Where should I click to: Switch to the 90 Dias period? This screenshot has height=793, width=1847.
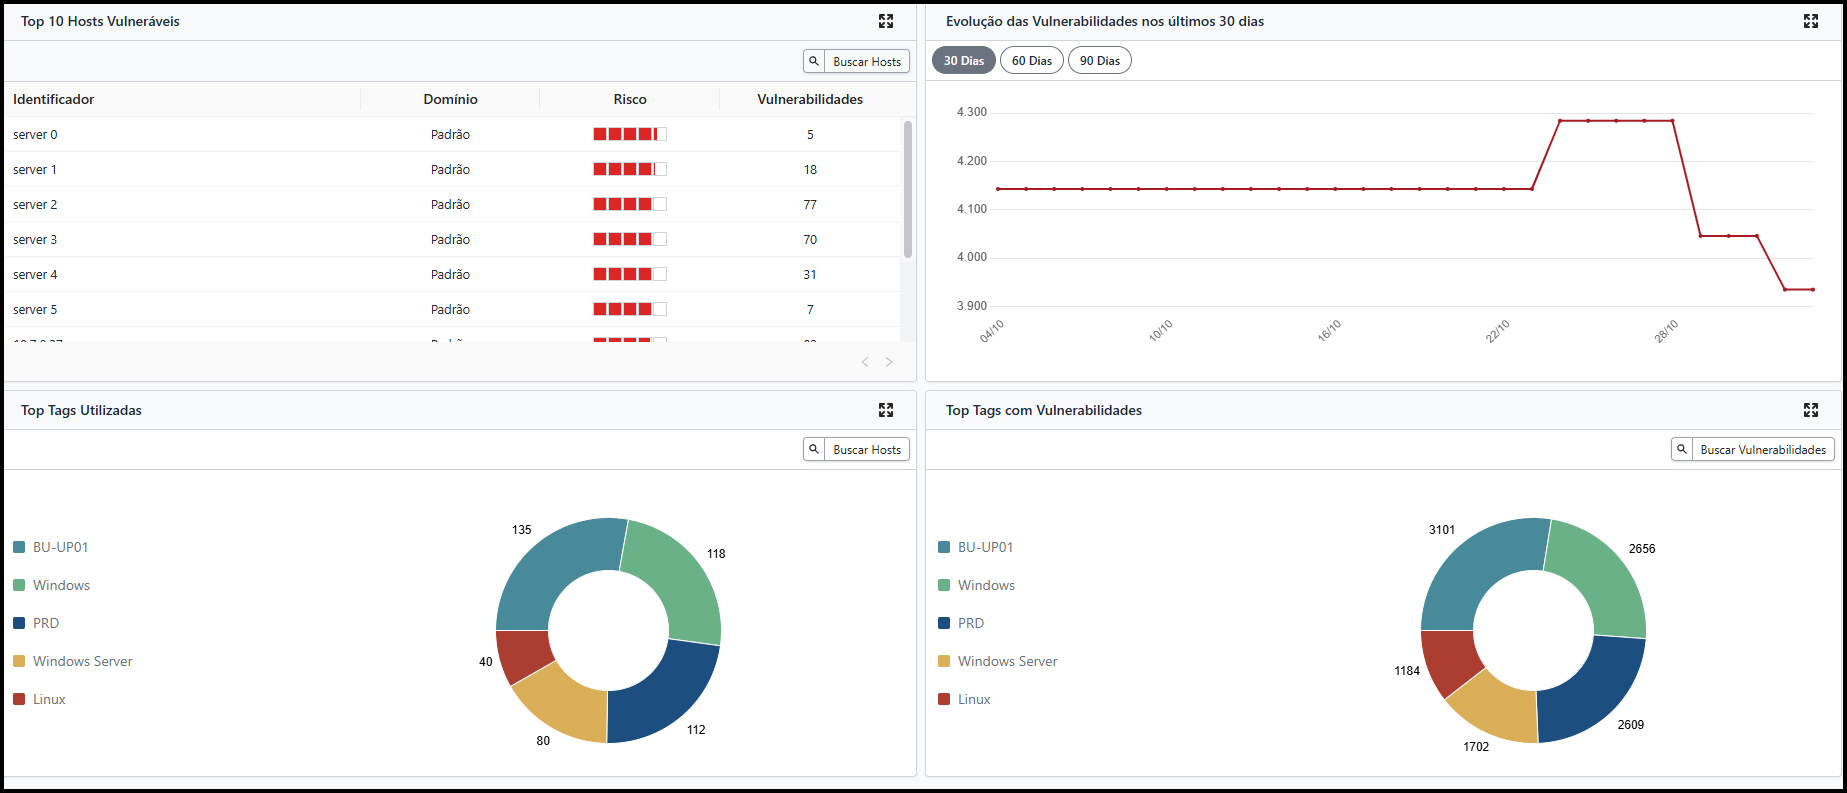[x=1099, y=61]
